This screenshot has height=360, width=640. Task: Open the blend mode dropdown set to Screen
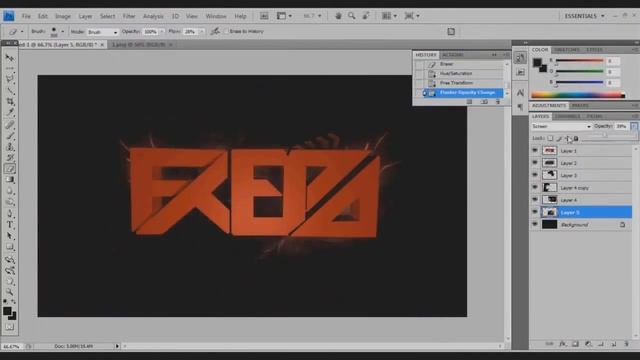click(561, 127)
